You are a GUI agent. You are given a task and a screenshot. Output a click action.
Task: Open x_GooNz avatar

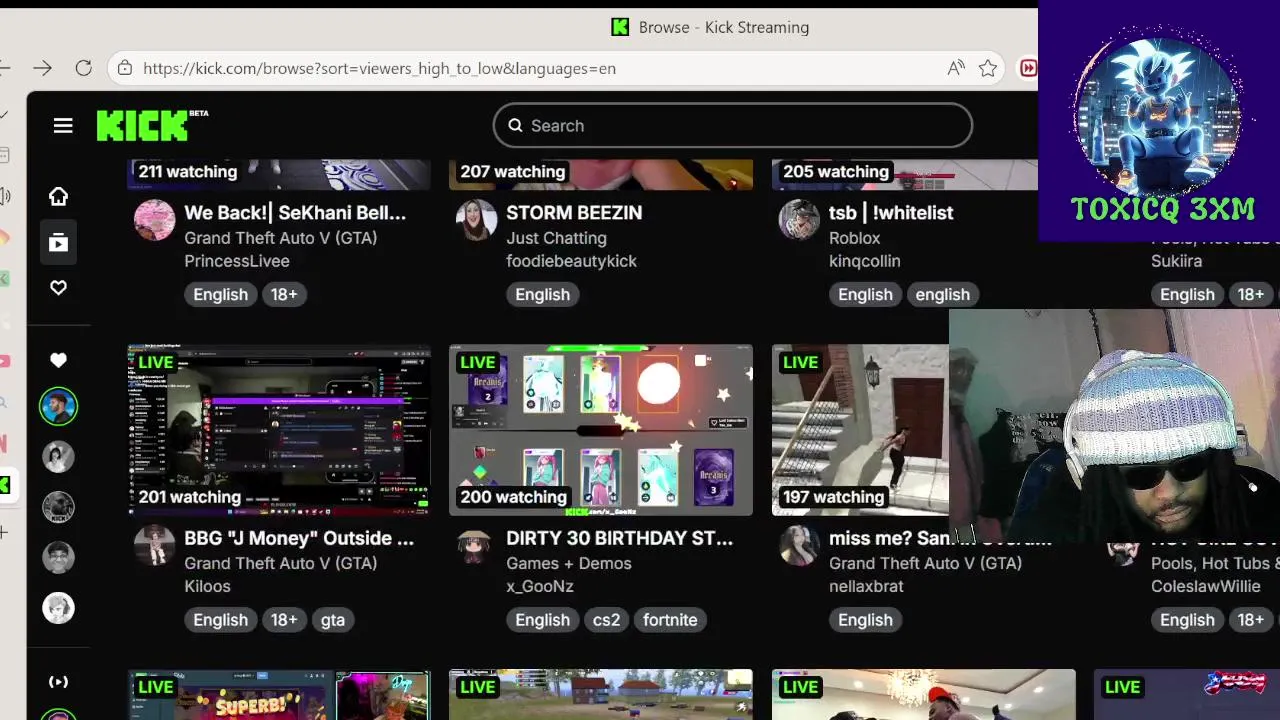click(474, 547)
